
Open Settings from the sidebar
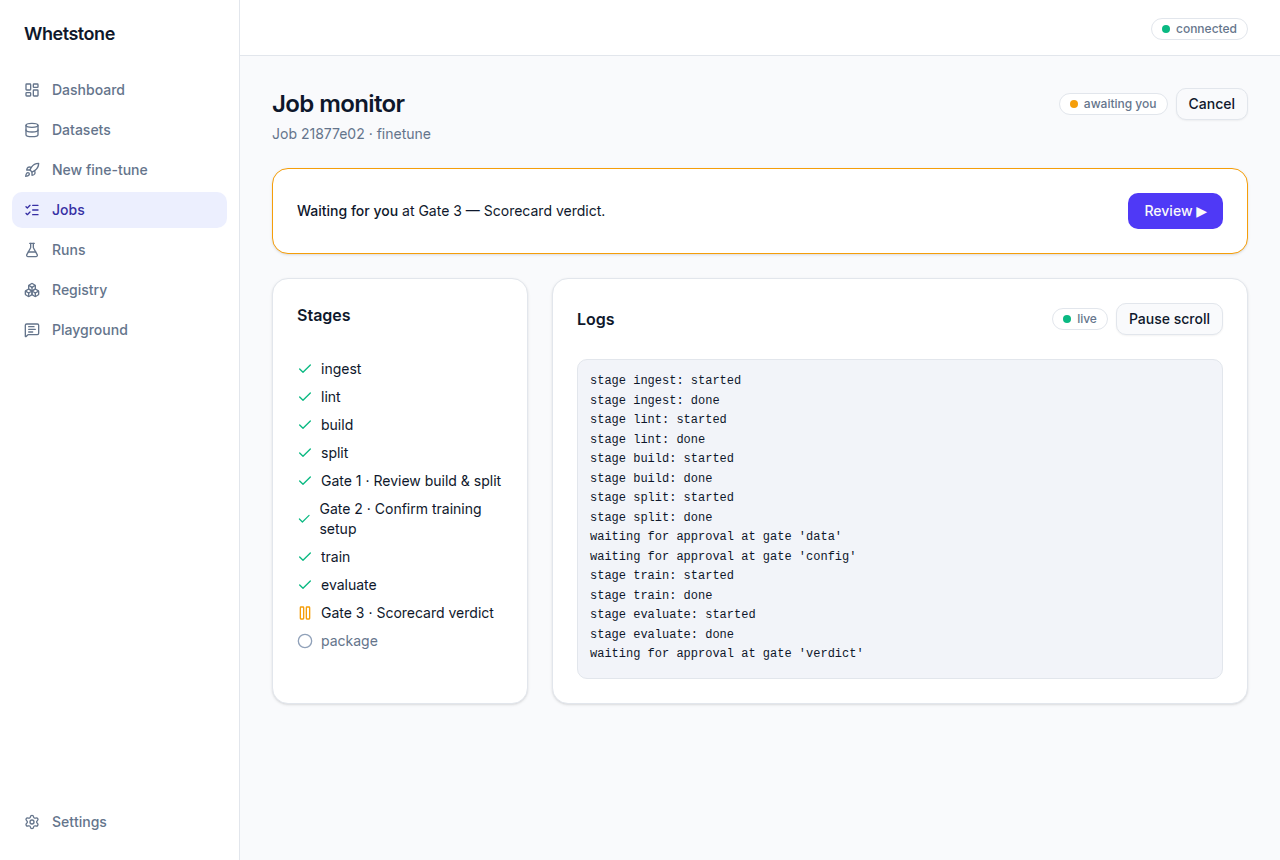coord(119,822)
